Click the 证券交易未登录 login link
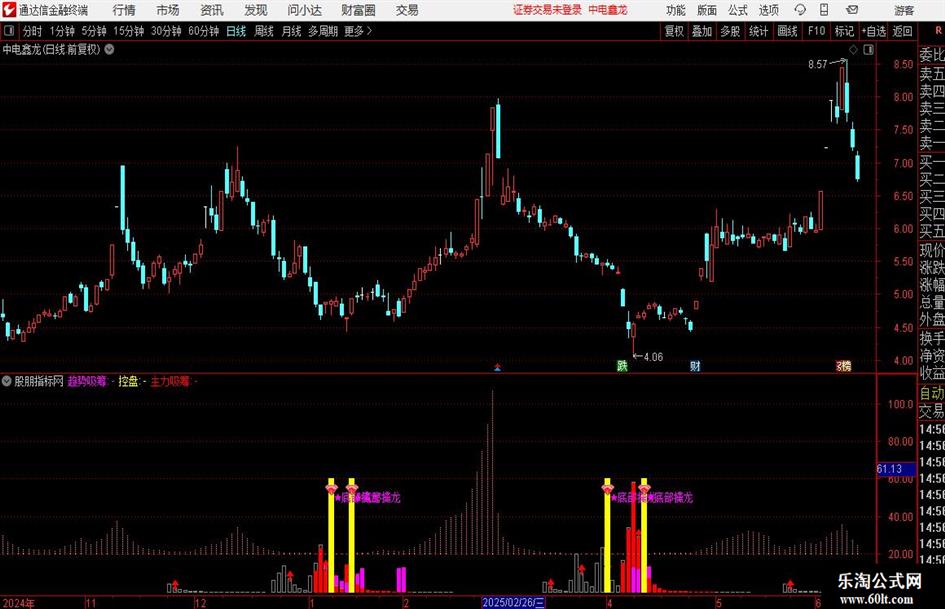 (x=547, y=10)
